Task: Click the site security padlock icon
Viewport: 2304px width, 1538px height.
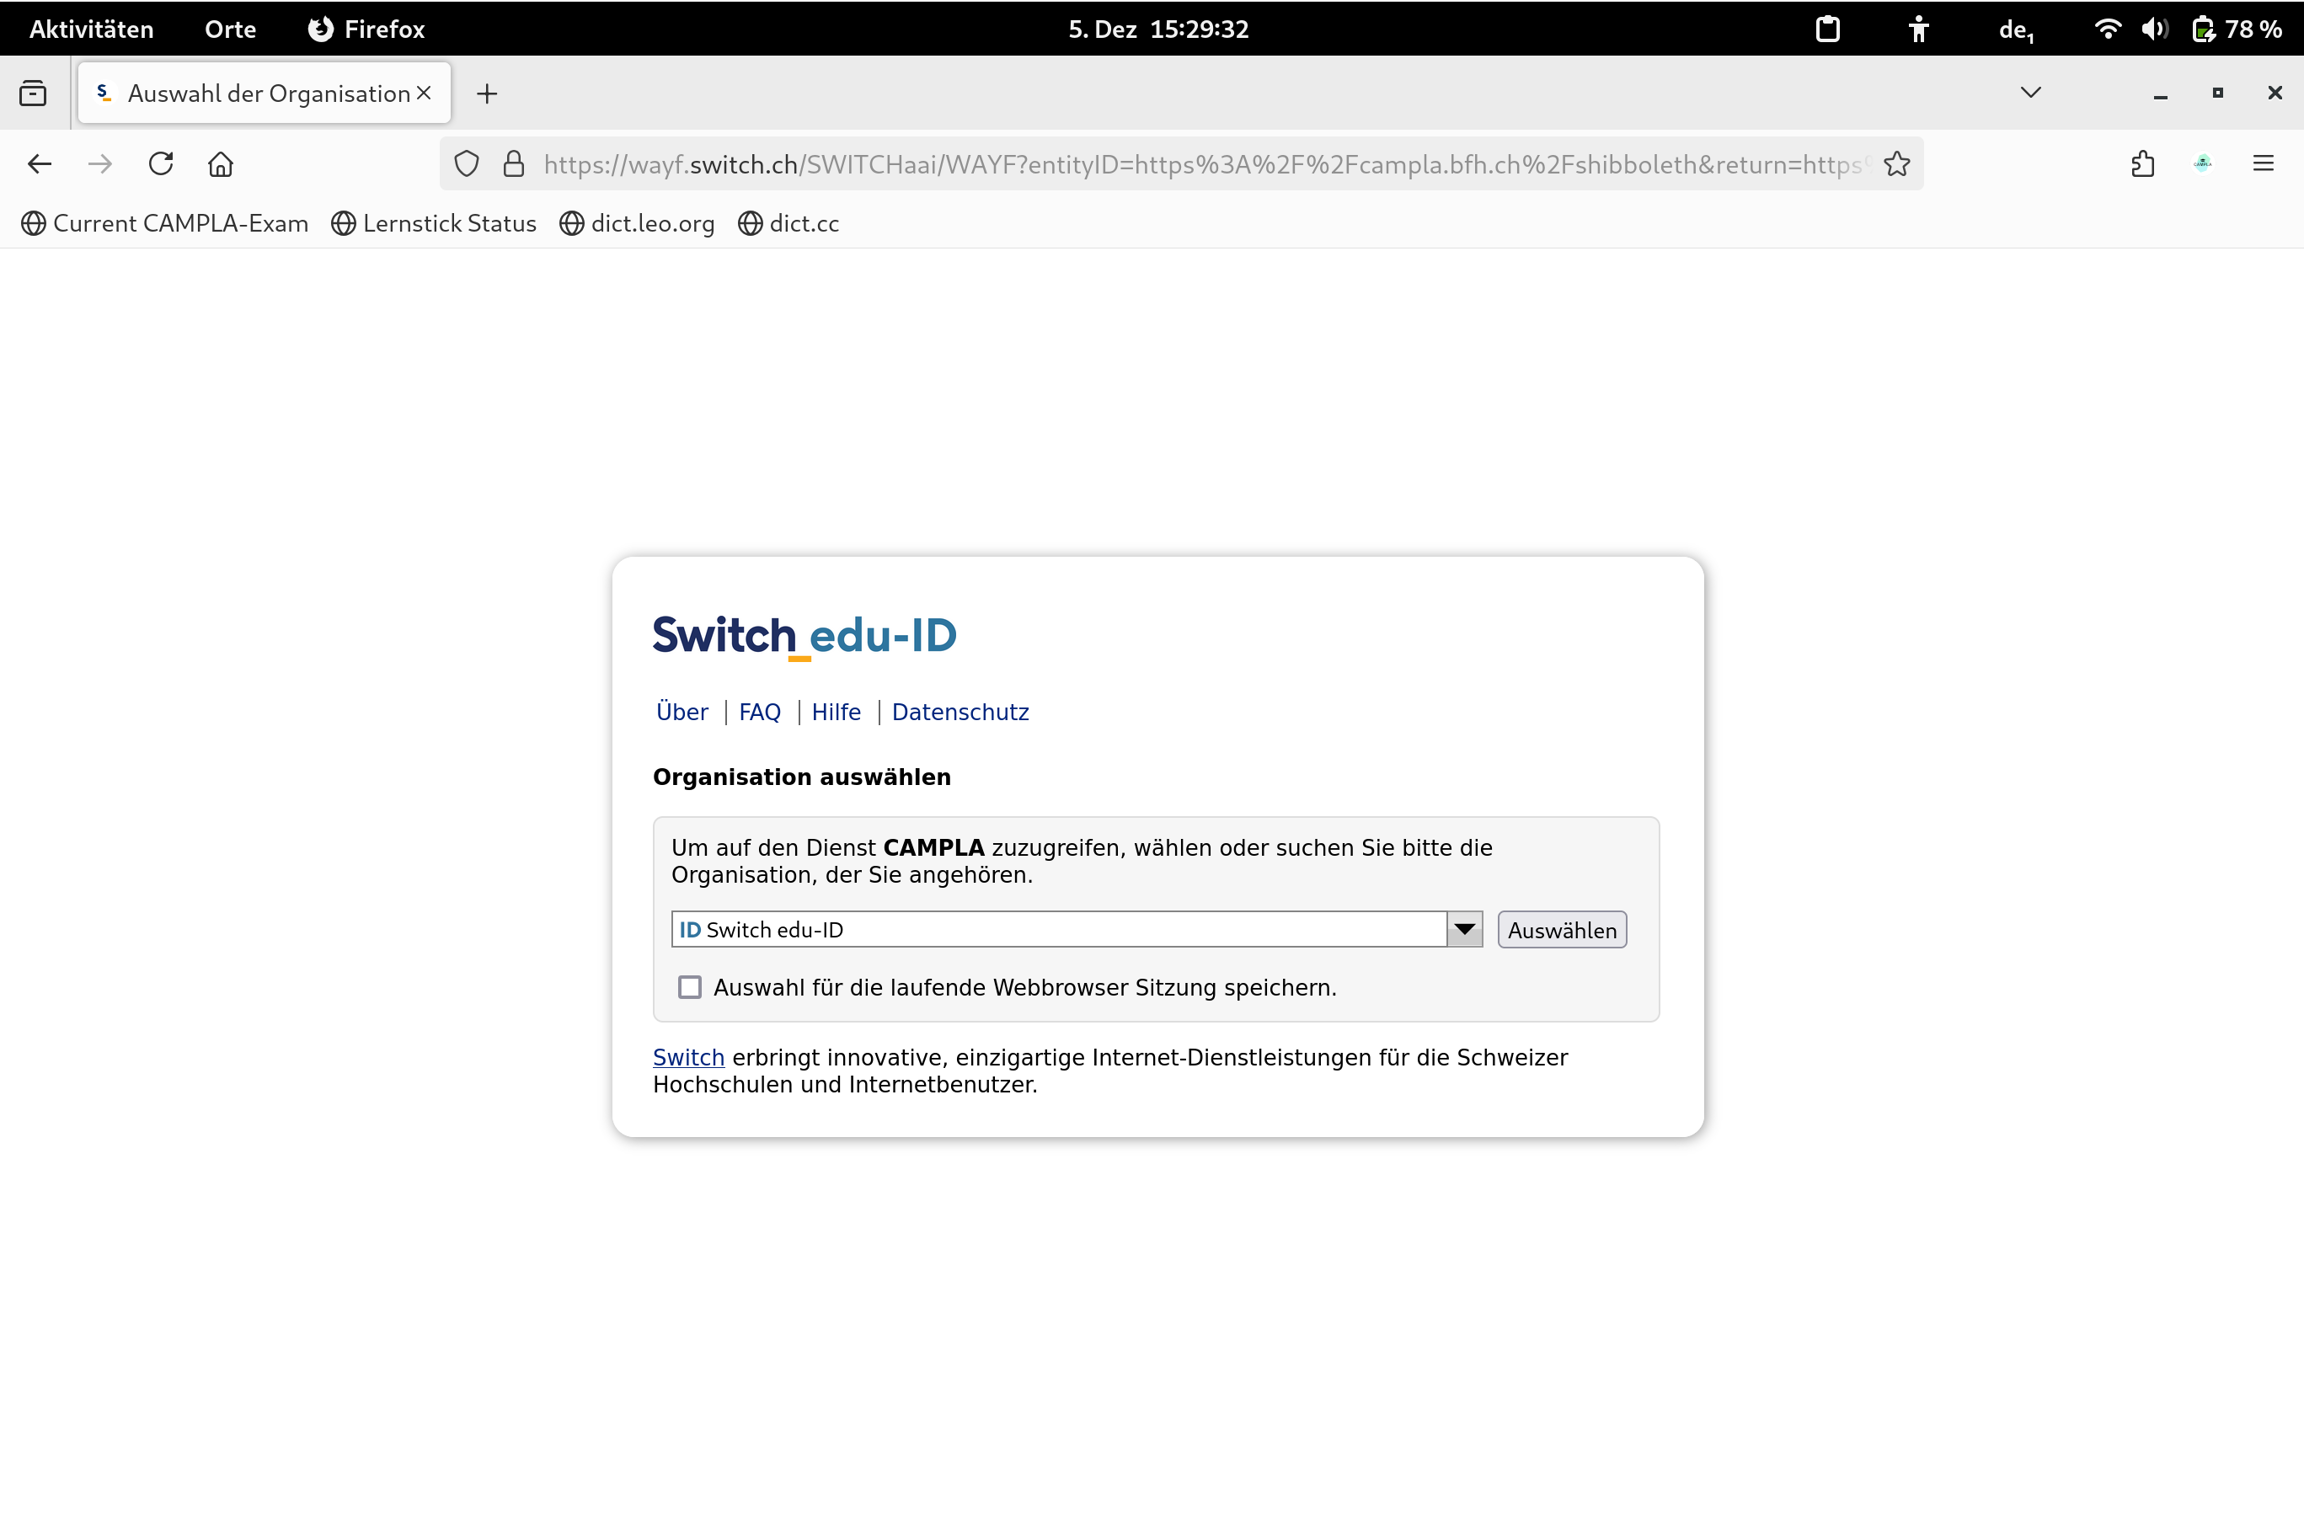Action: point(514,164)
